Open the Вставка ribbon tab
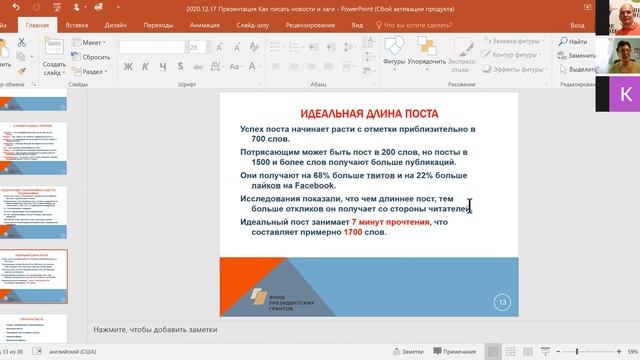 (77, 25)
